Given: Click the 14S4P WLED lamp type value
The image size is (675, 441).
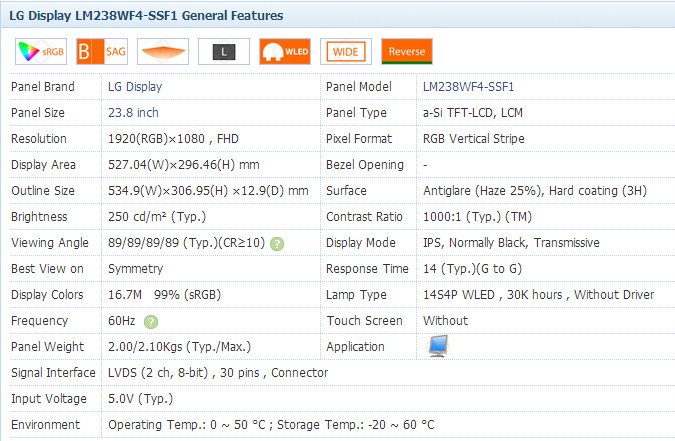Looking at the screenshot, I should coord(538,295).
